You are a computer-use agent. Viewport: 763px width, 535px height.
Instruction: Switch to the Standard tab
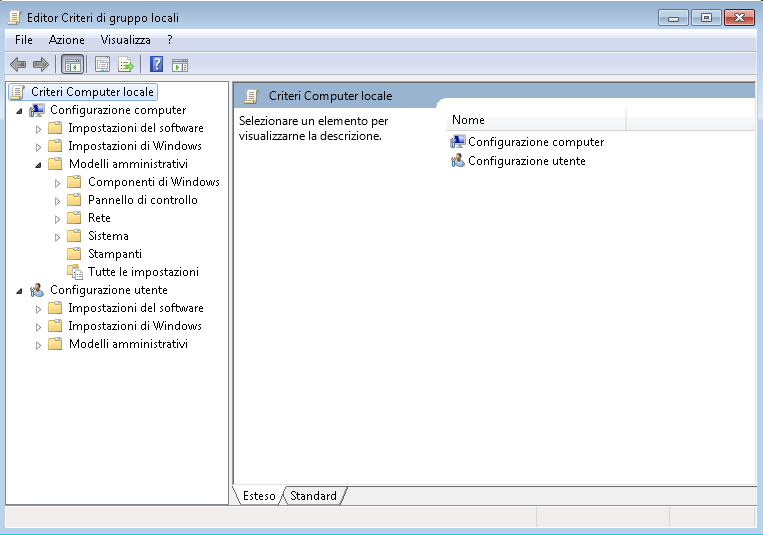pos(313,496)
